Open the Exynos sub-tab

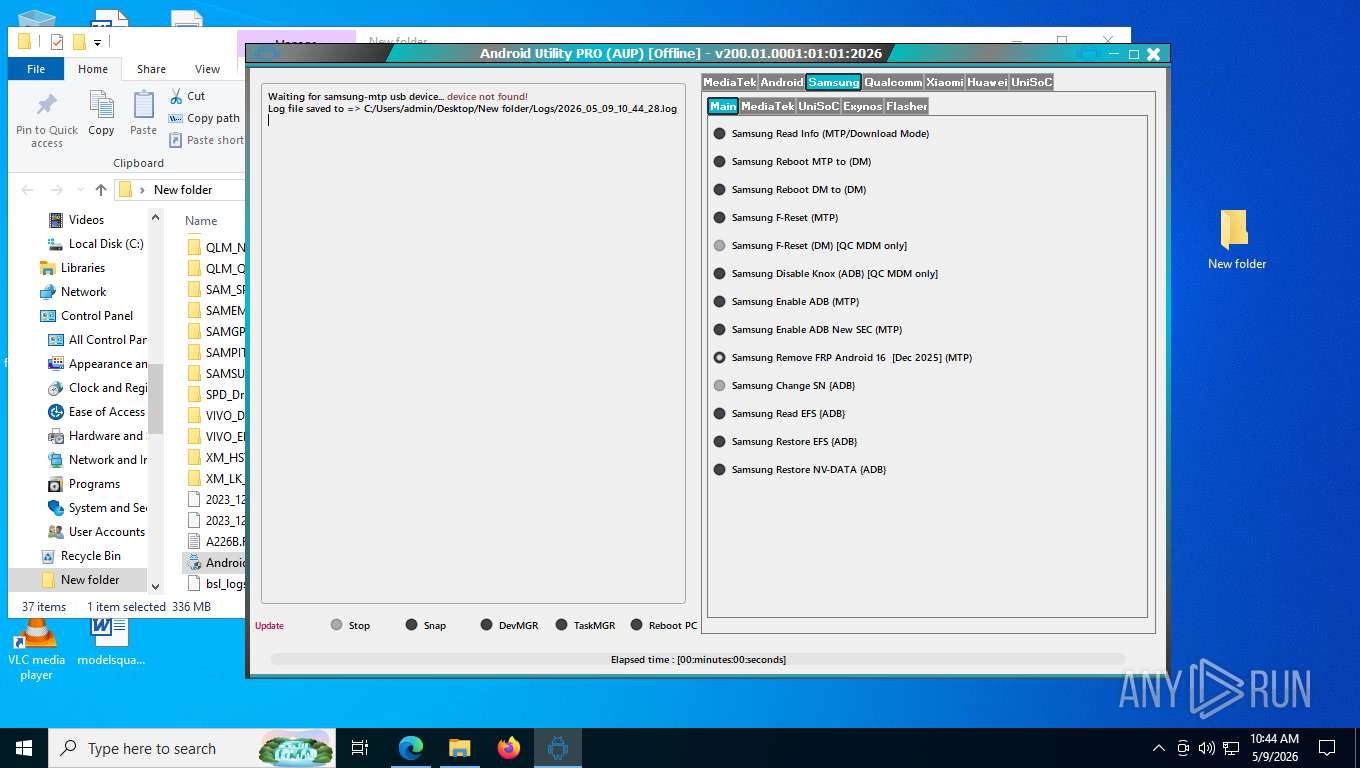(862, 106)
